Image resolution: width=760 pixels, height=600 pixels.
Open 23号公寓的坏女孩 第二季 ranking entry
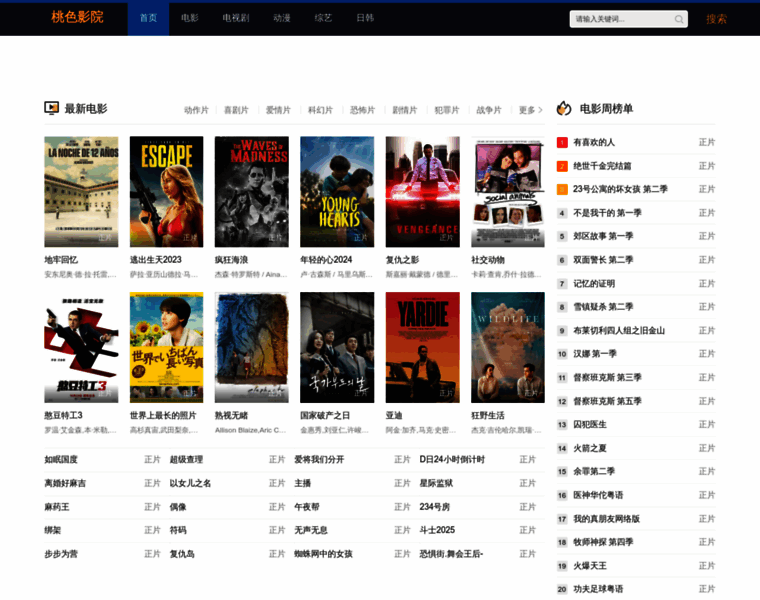pyautogui.click(x=620, y=189)
